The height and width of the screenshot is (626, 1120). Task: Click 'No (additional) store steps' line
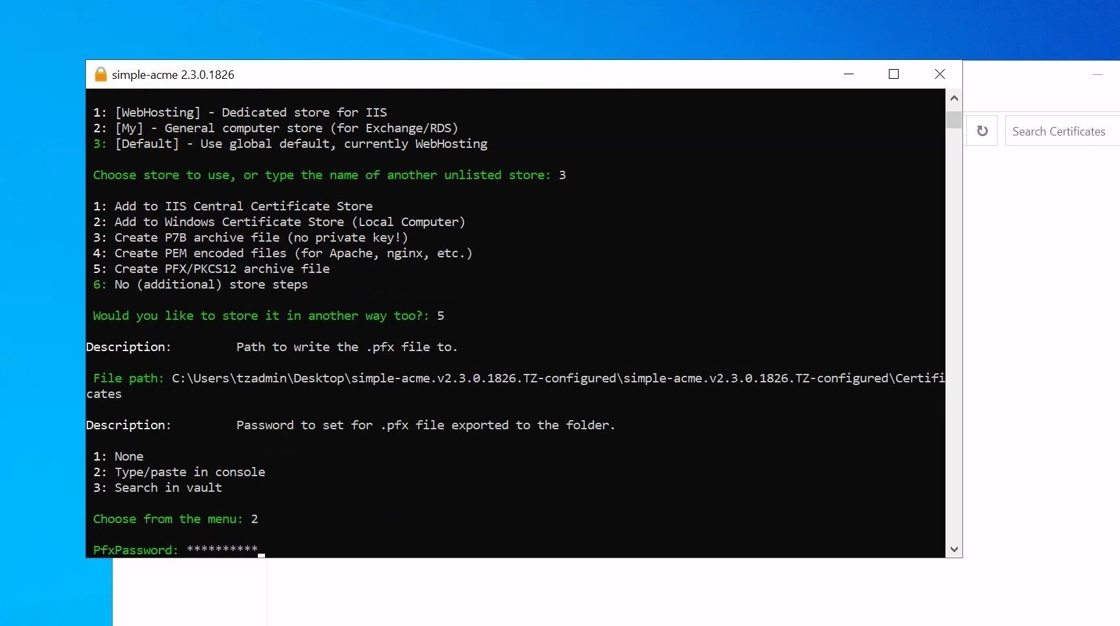coord(201,284)
